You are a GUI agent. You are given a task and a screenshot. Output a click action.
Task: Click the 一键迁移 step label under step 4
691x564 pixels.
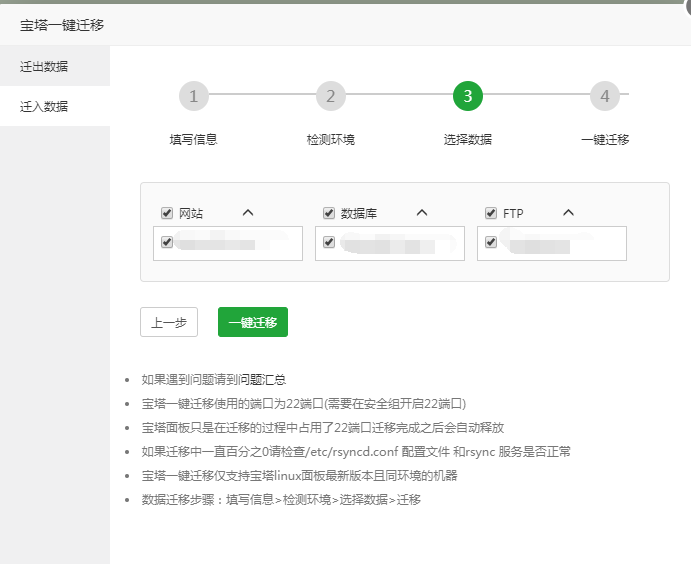pos(605,140)
